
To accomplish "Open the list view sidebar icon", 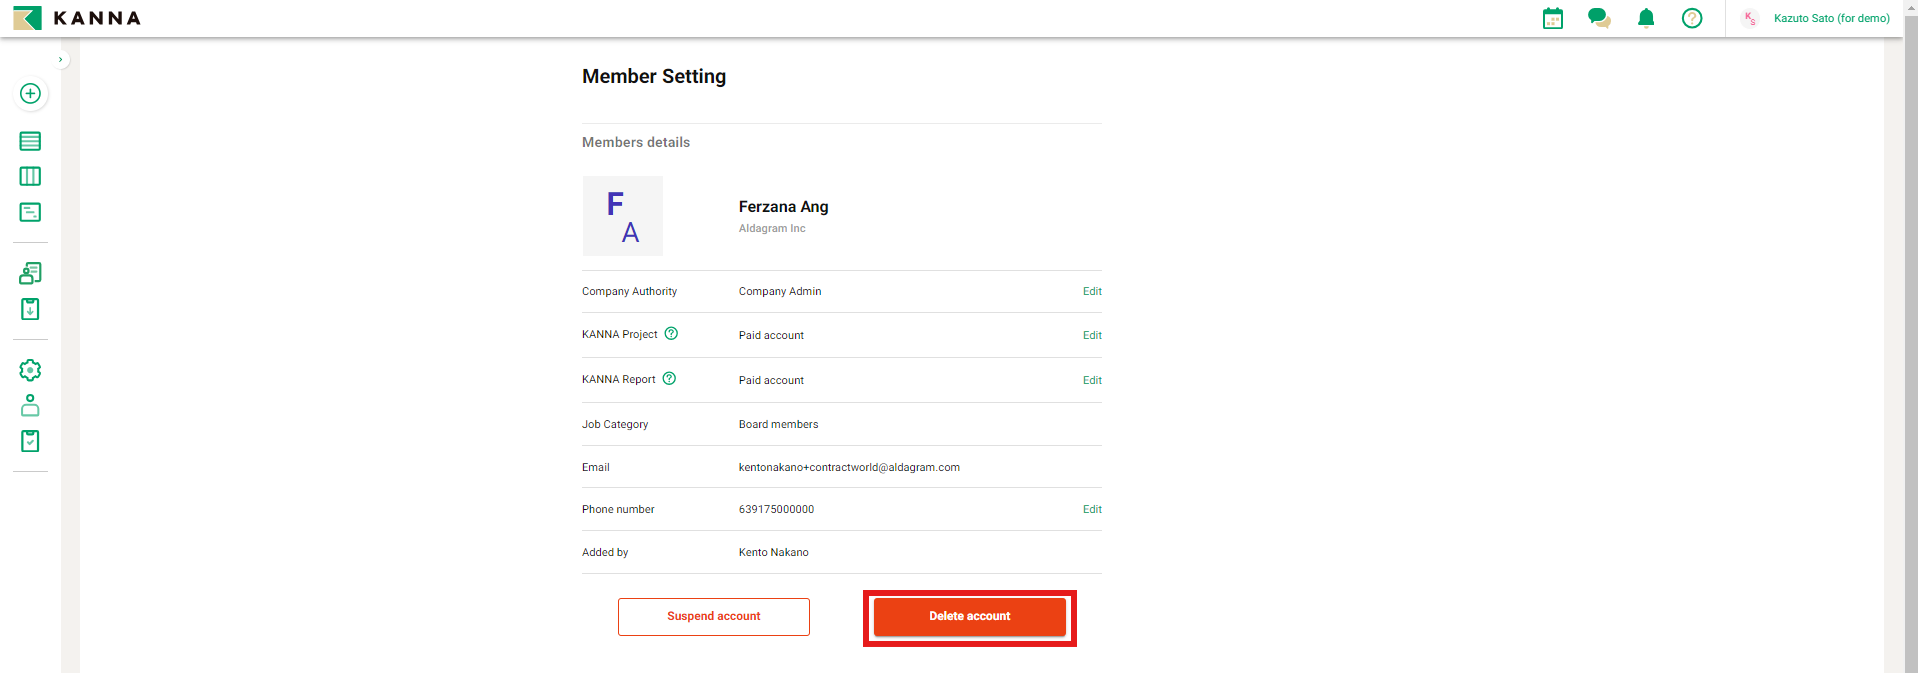I will point(30,141).
